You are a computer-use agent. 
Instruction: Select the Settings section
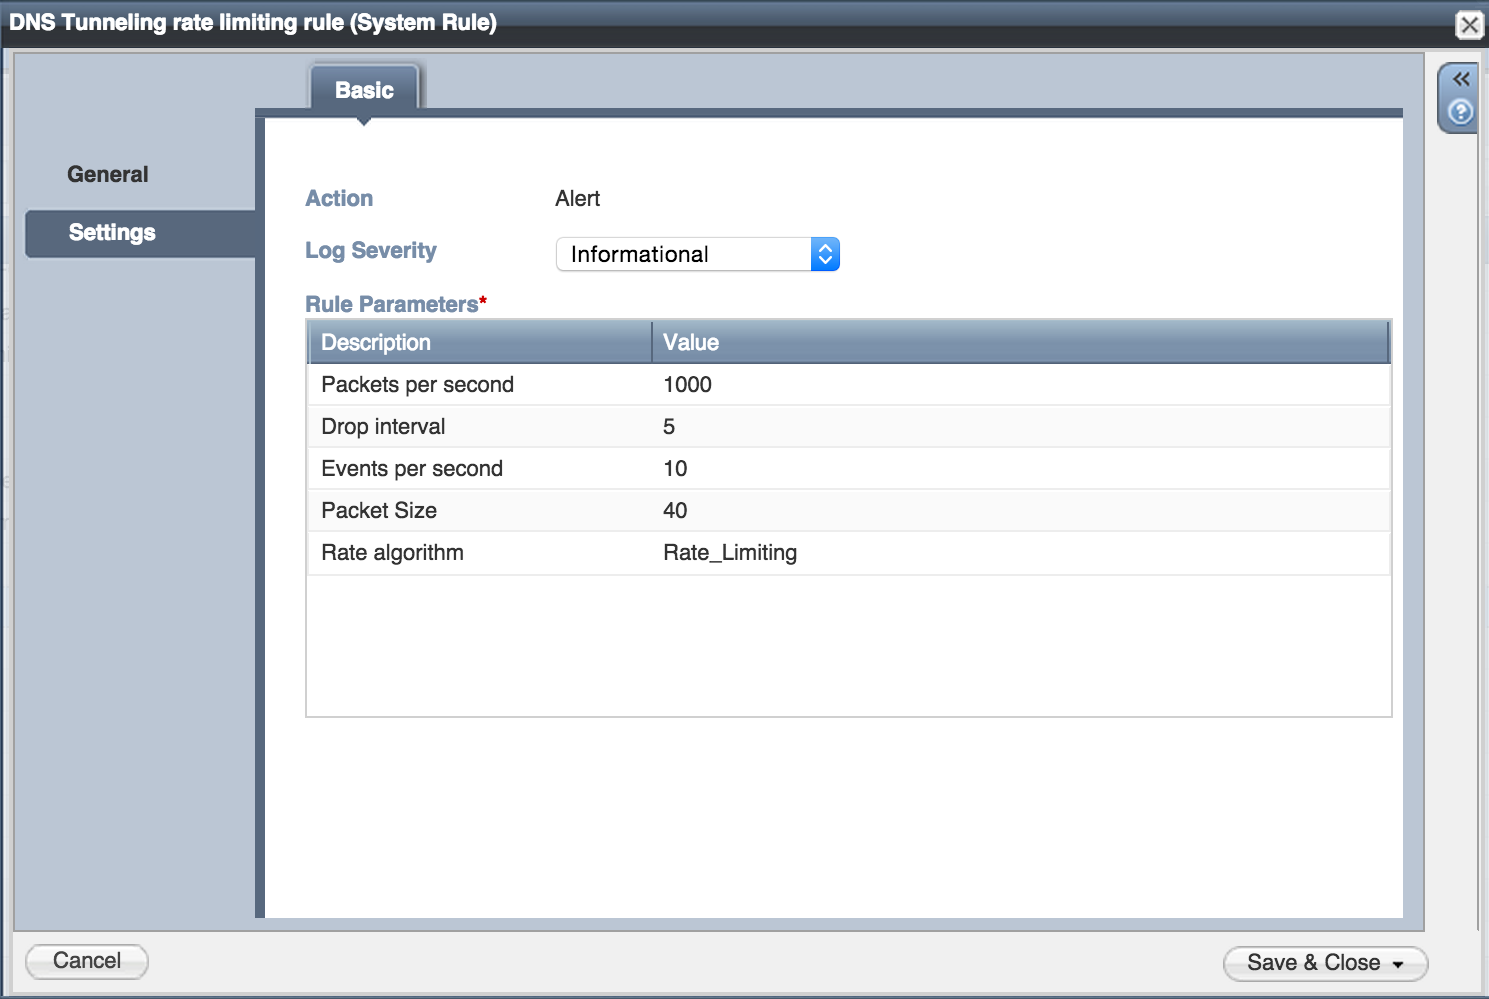coord(112,233)
